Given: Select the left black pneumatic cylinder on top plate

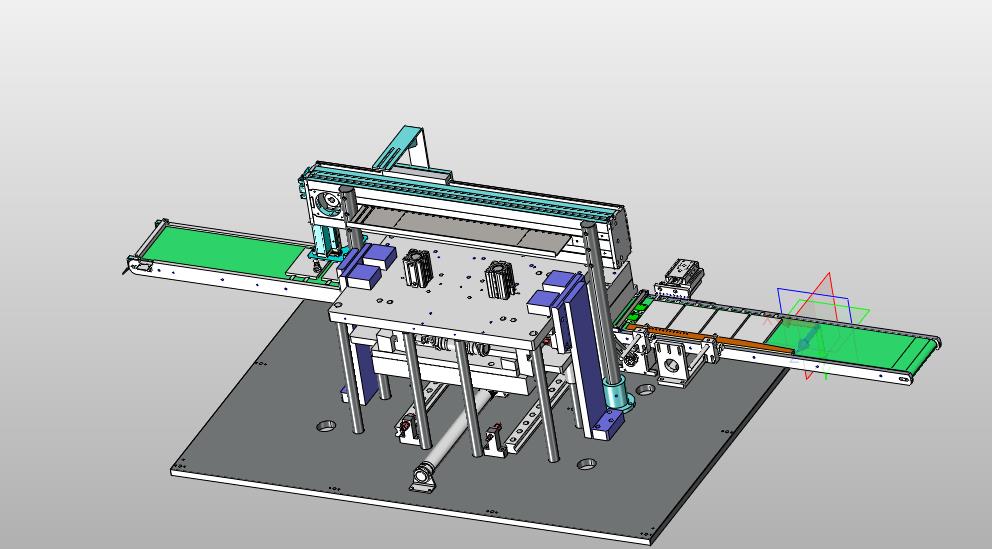Looking at the screenshot, I should pos(418,267).
